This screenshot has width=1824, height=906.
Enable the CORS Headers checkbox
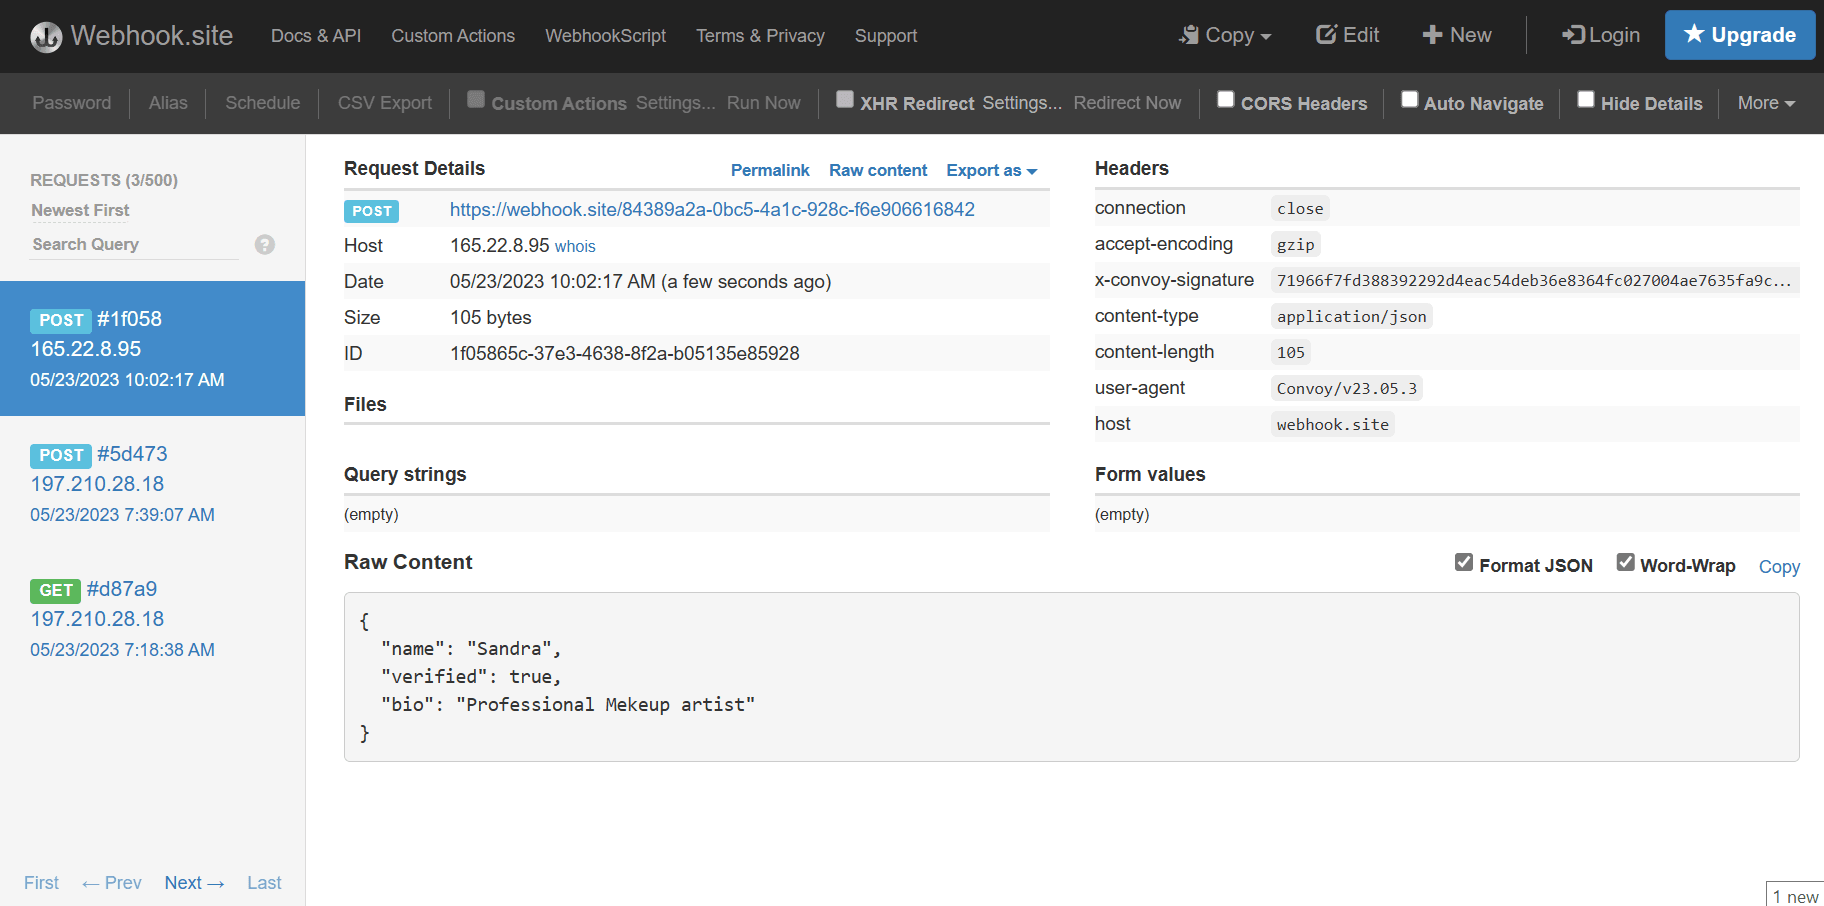pos(1225,99)
